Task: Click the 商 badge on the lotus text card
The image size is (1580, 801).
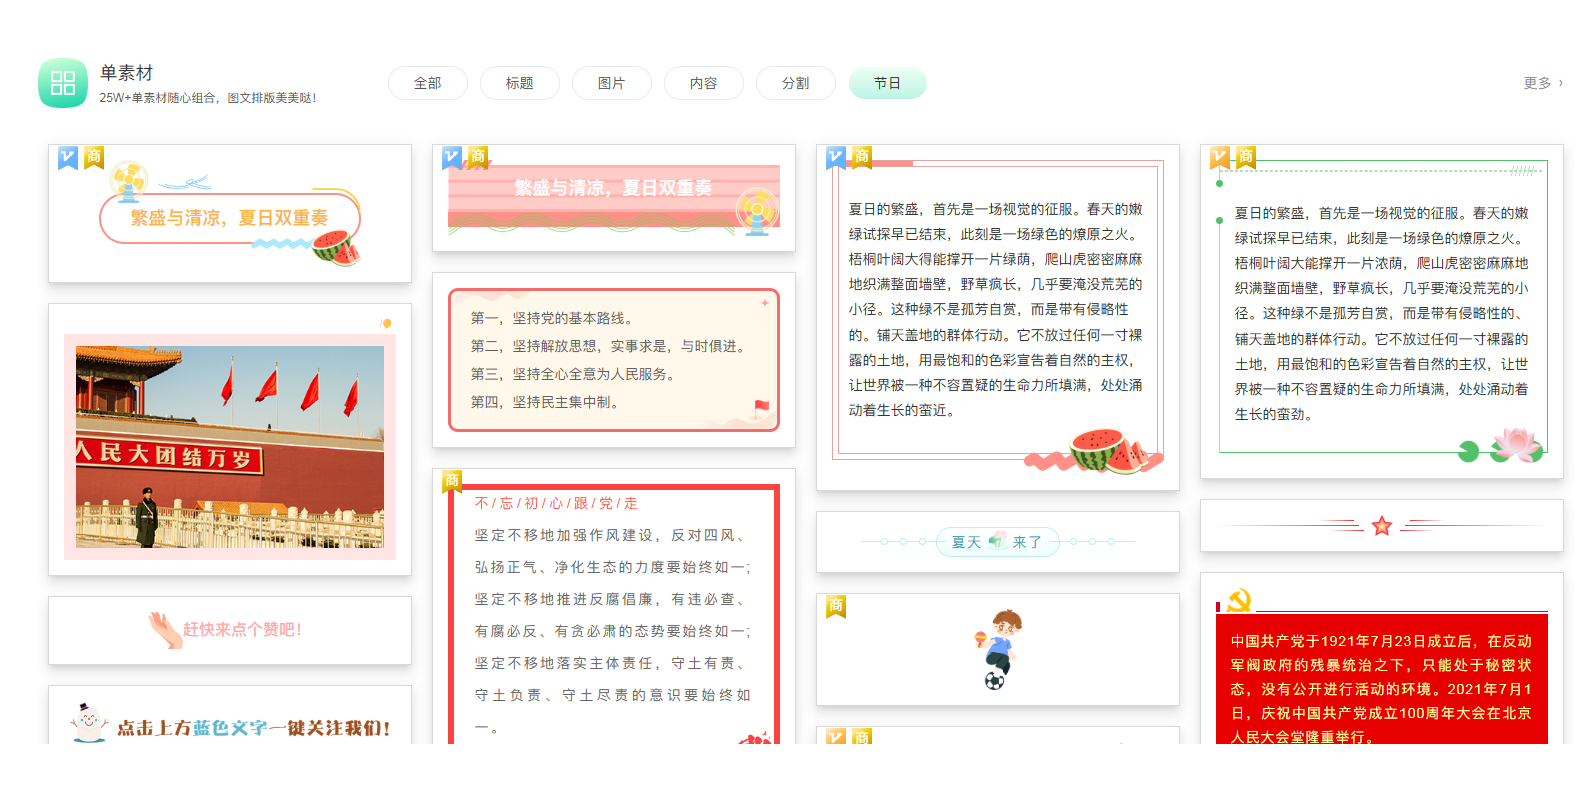Action: pyautogui.click(x=1246, y=157)
